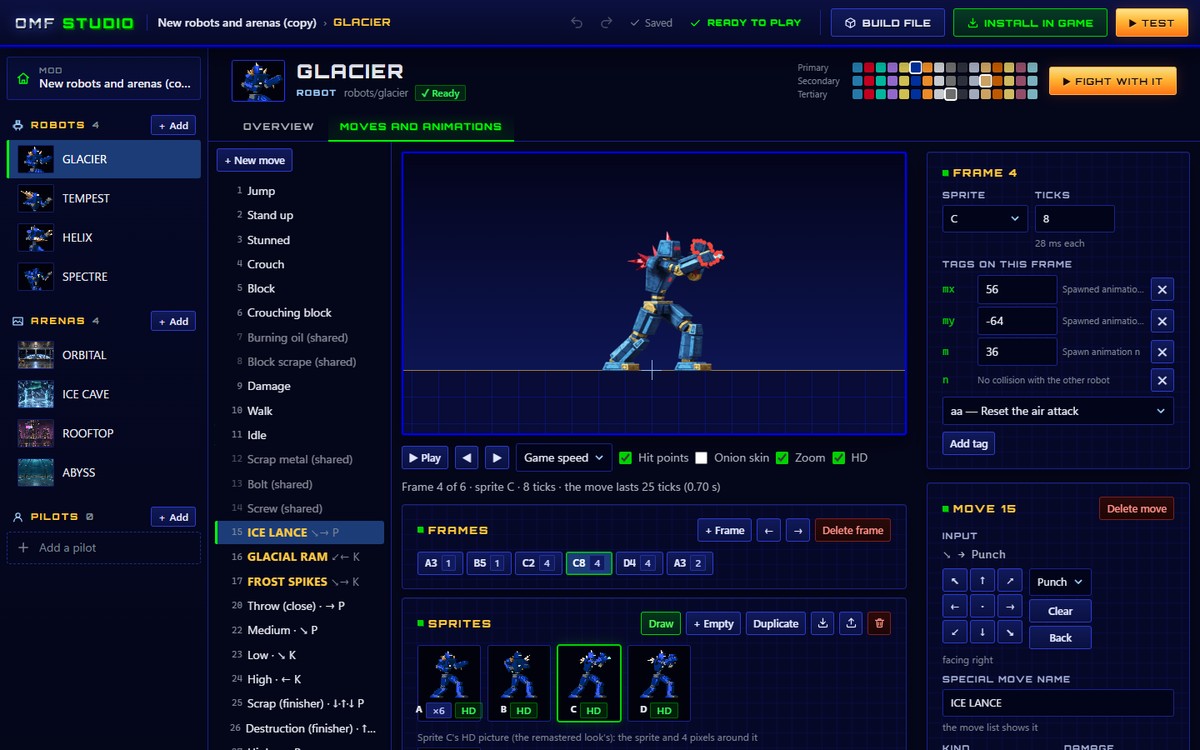Toggle the HD checkbox under the preview
Viewport: 1200px width, 750px height.
click(839, 458)
